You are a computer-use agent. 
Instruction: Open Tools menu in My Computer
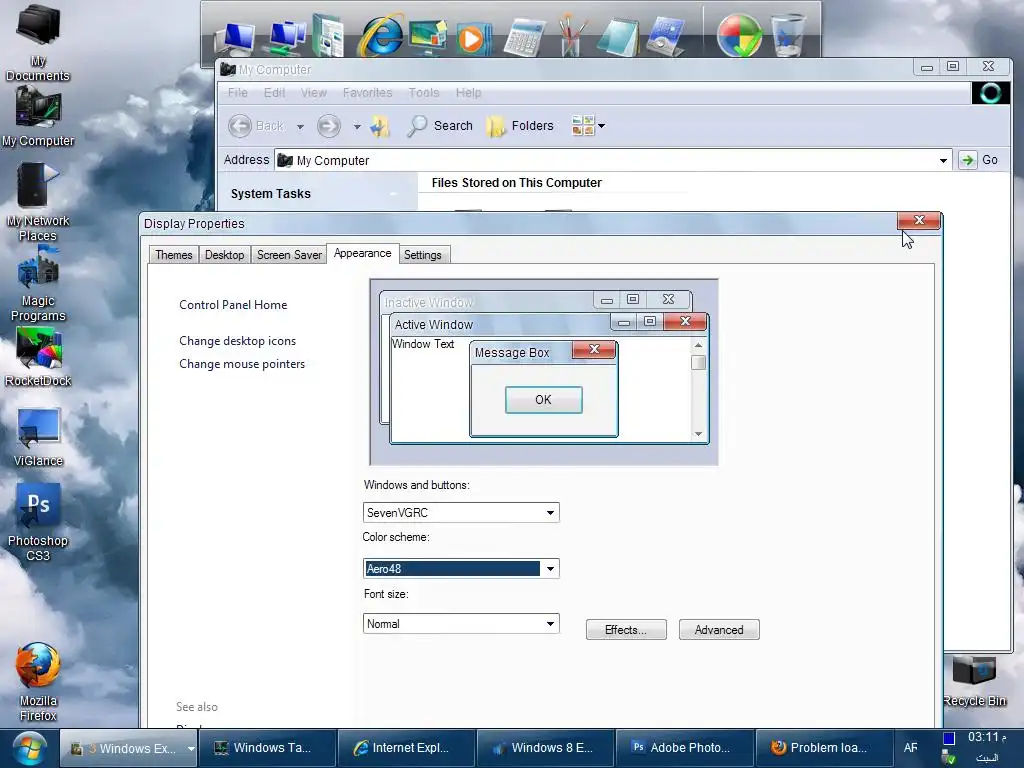pyautogui.click(x=424, y=93)
